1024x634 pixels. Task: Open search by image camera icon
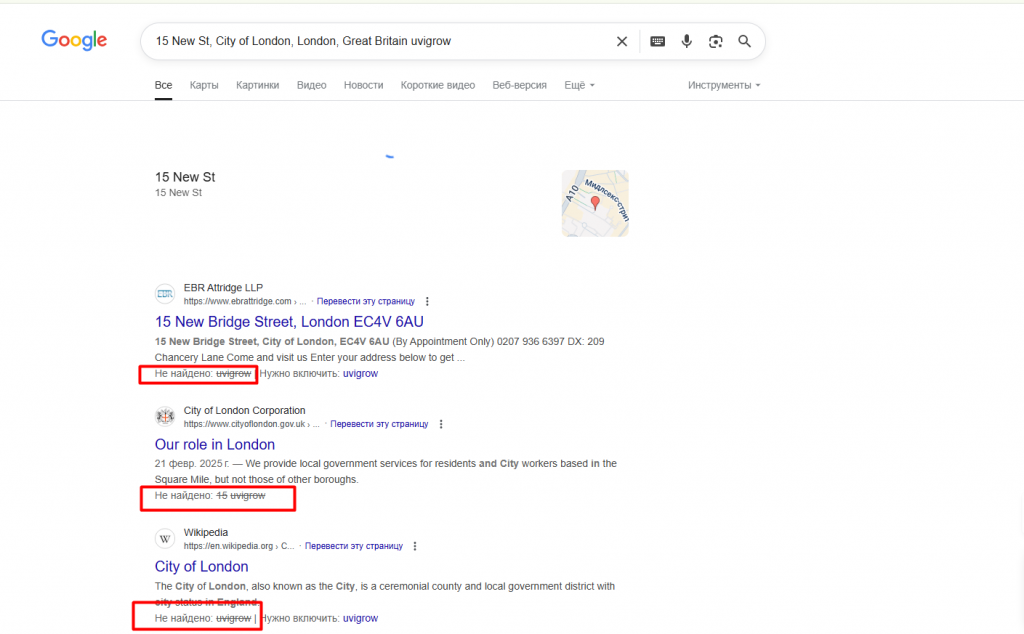click(716, 41)
